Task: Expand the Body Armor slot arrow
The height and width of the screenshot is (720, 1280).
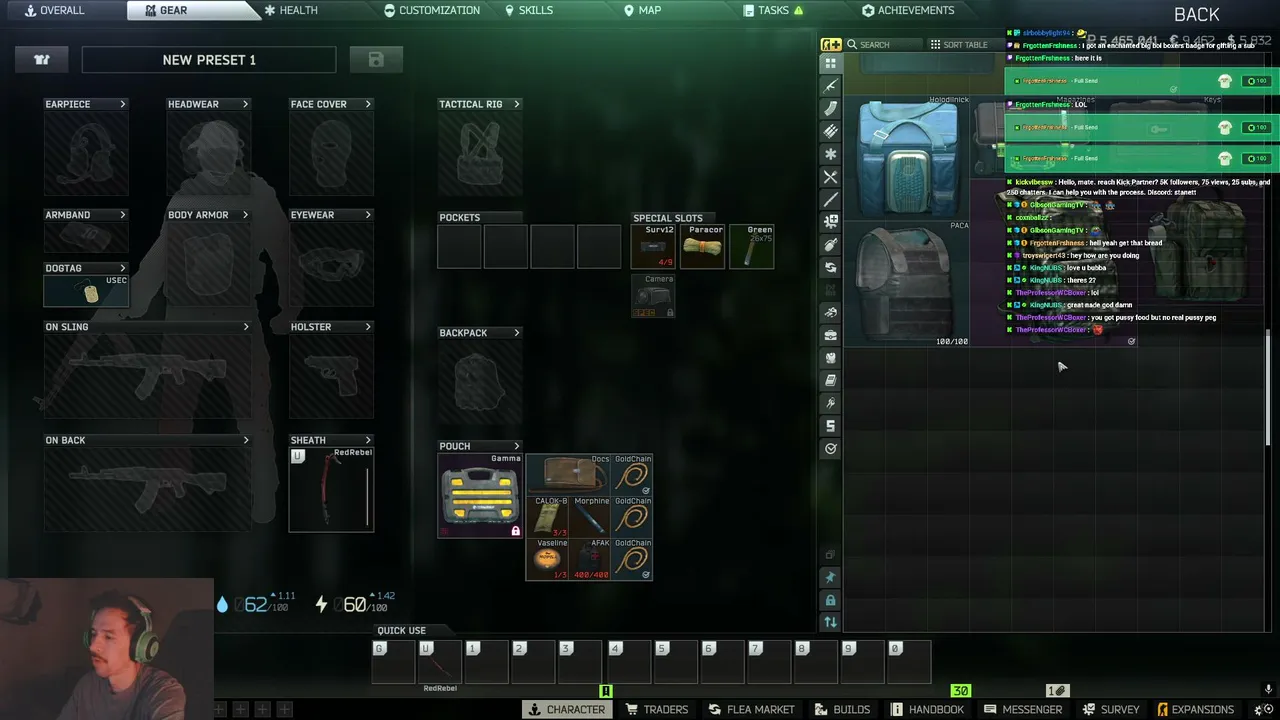Action: [x=245, y=215]
